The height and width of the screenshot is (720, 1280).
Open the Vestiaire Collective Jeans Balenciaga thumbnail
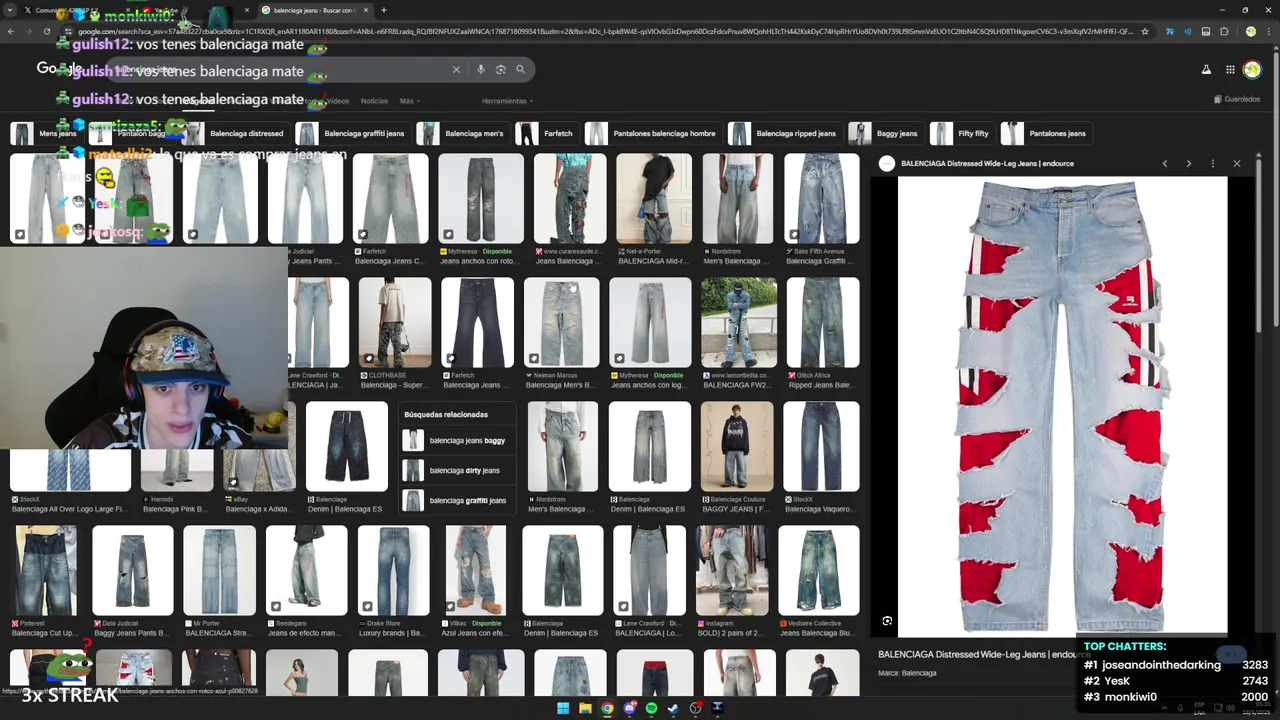pos(818,570)
